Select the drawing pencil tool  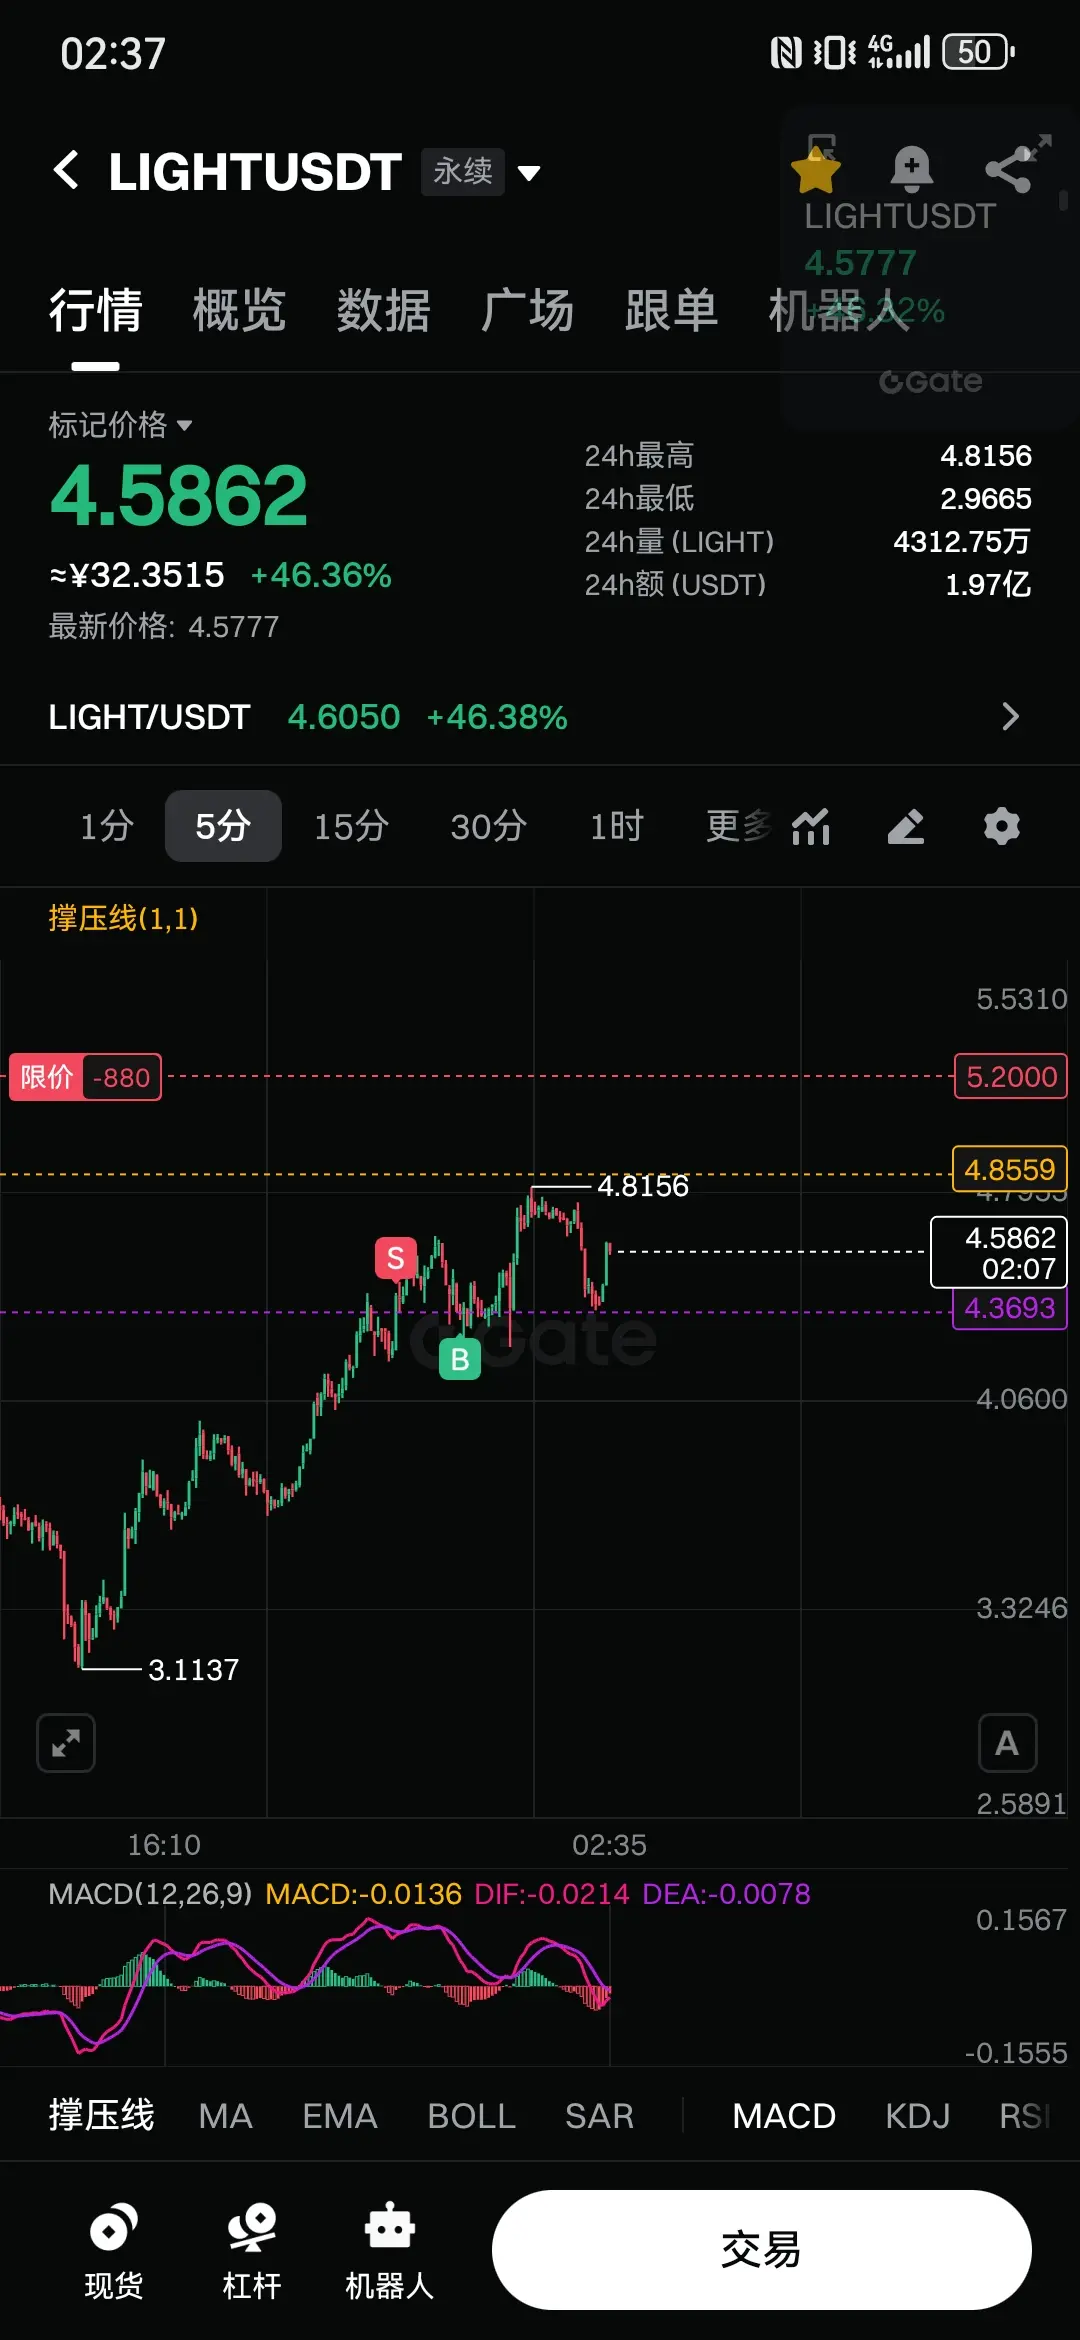pos(906,826)
